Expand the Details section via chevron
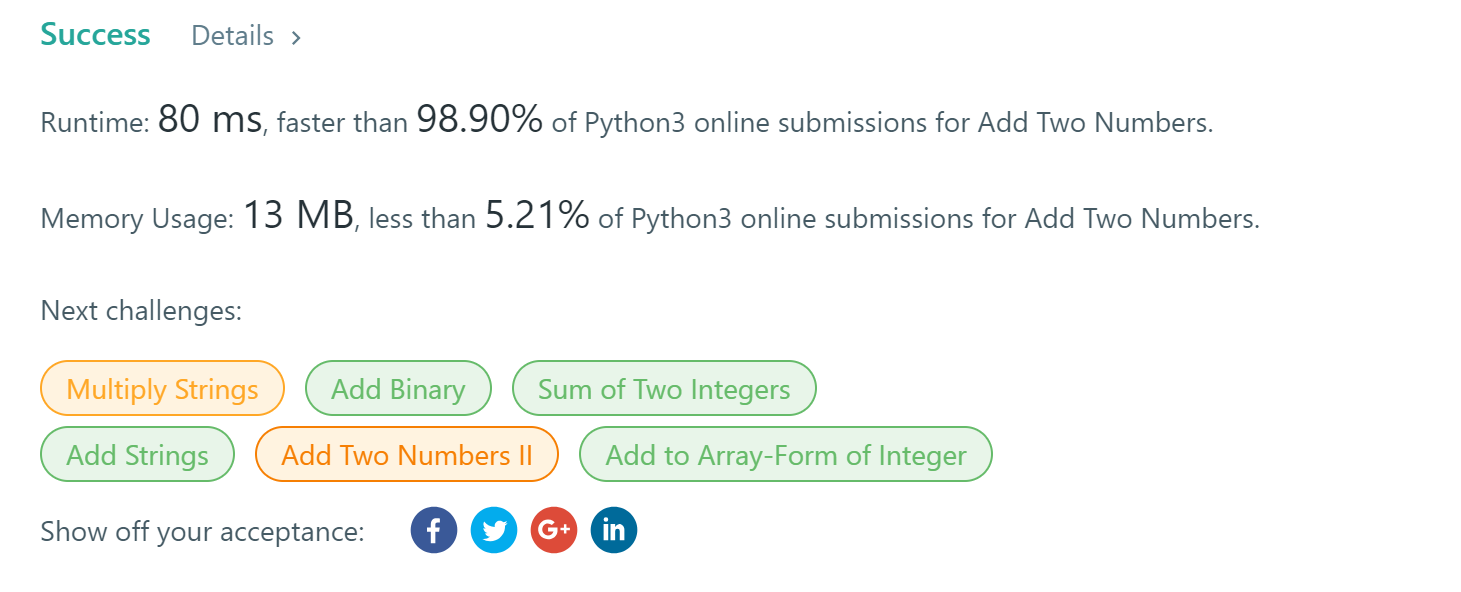The width and height of the screenshot is (1461, 592). [x=295, y=36]
